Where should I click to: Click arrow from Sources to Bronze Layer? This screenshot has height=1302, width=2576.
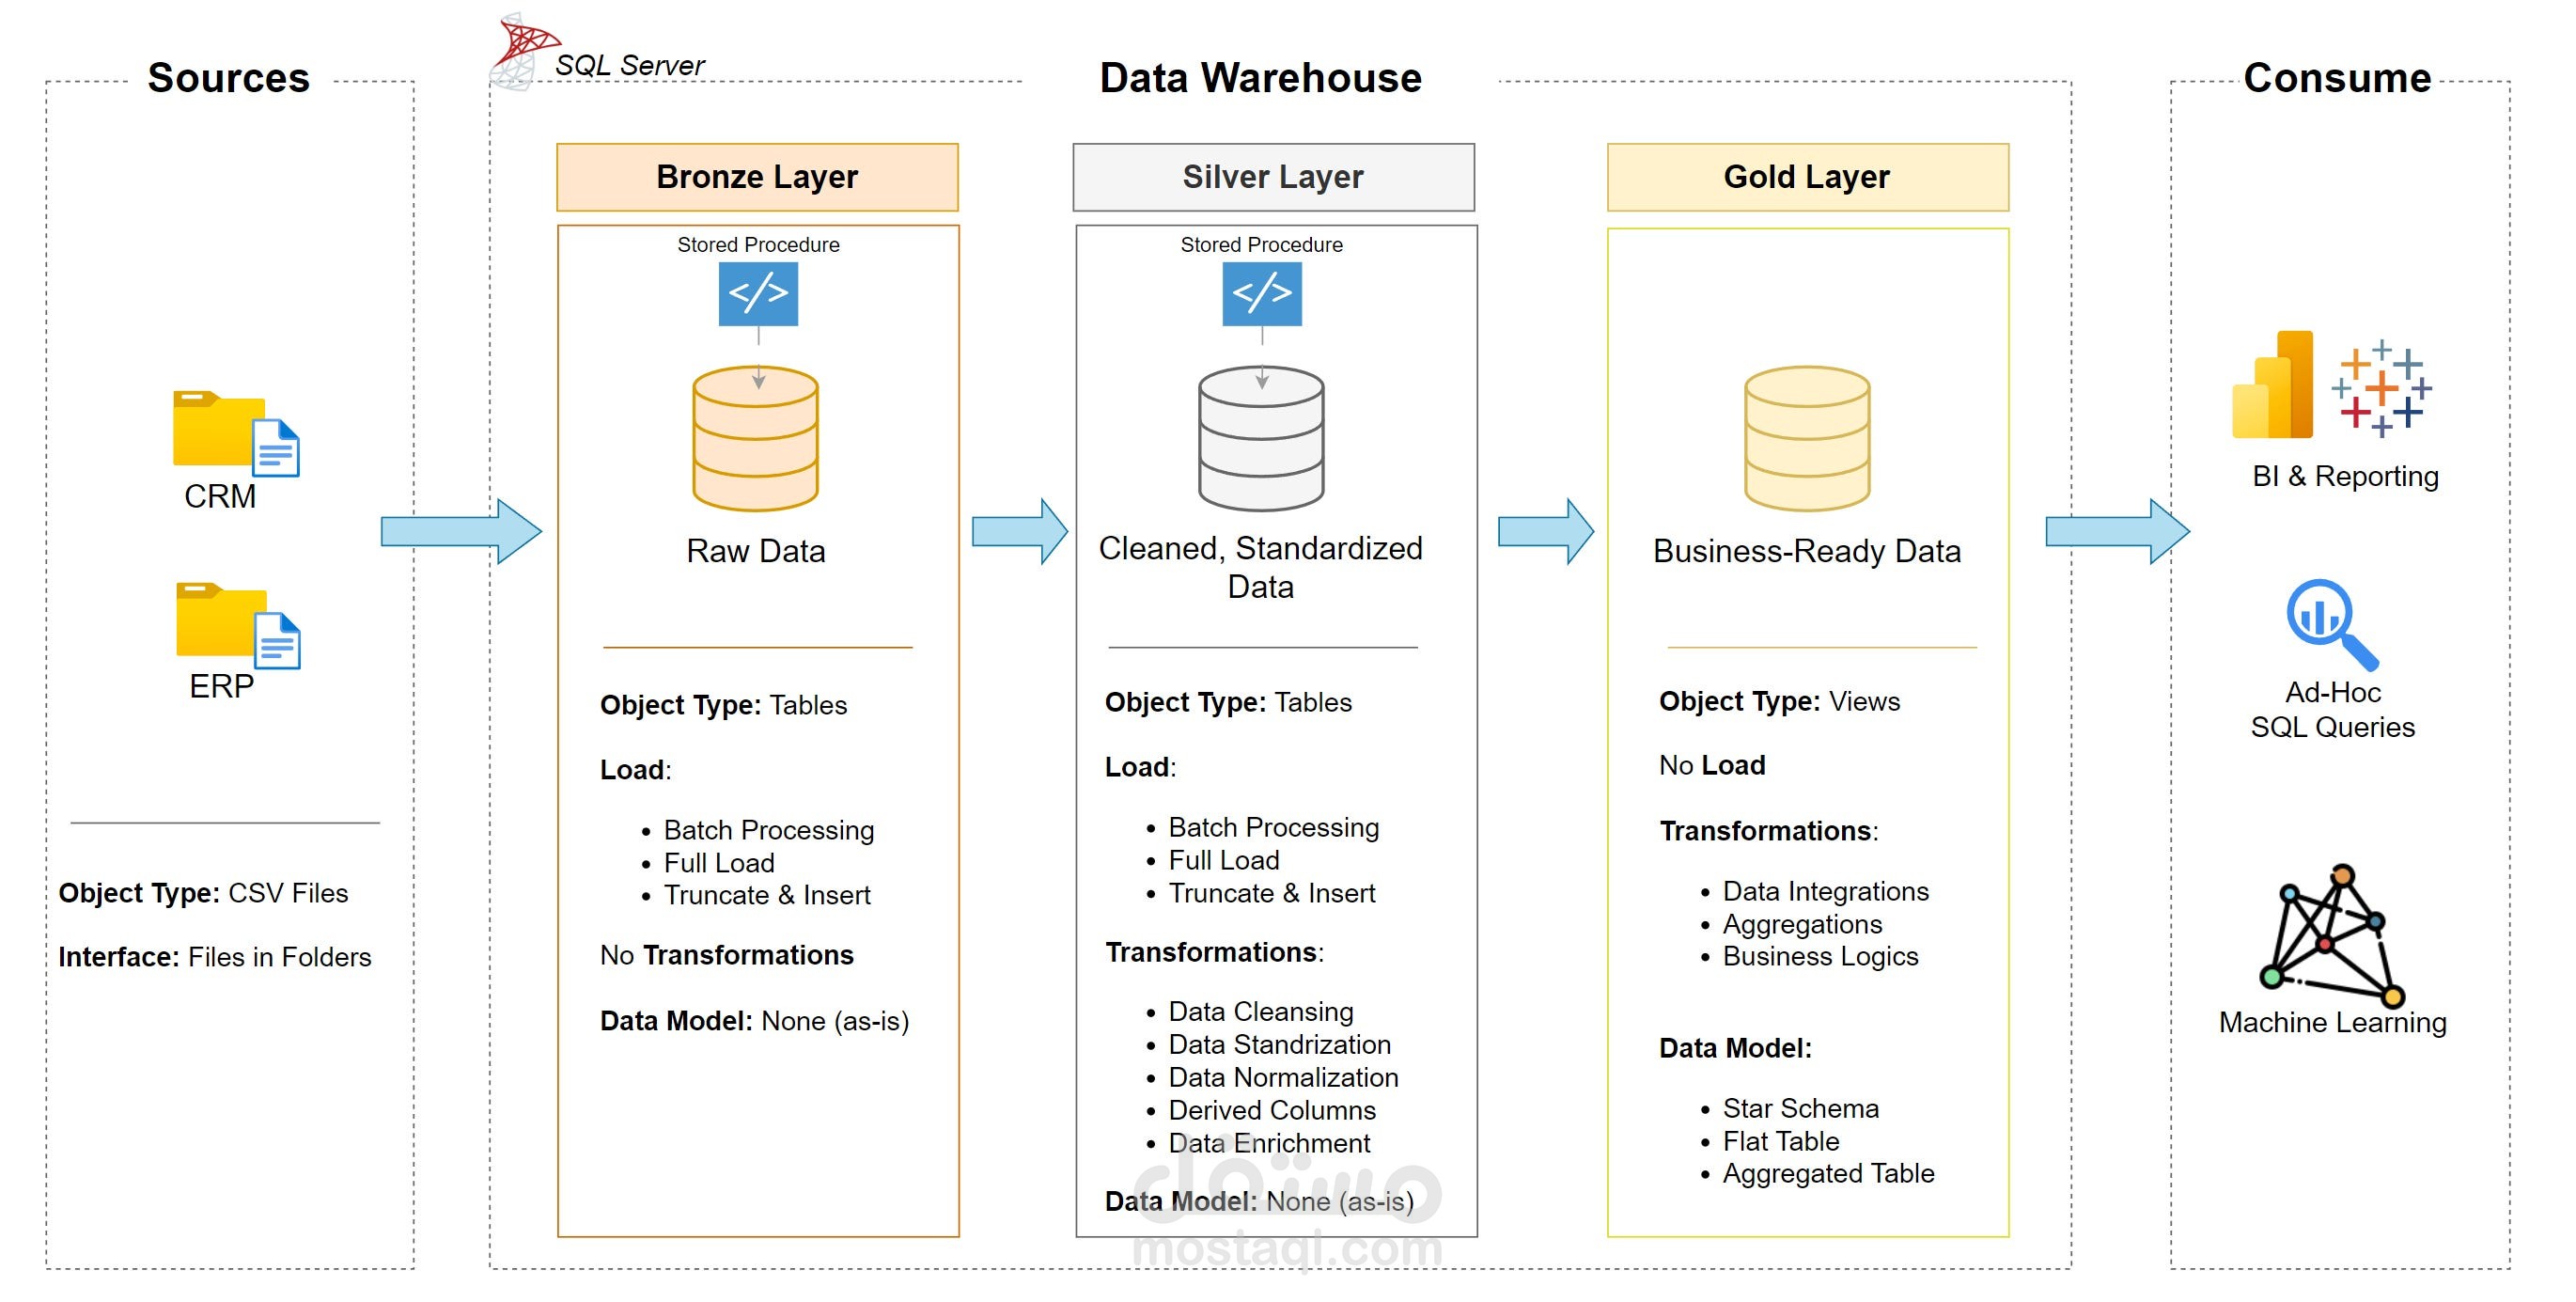point(461,531)
